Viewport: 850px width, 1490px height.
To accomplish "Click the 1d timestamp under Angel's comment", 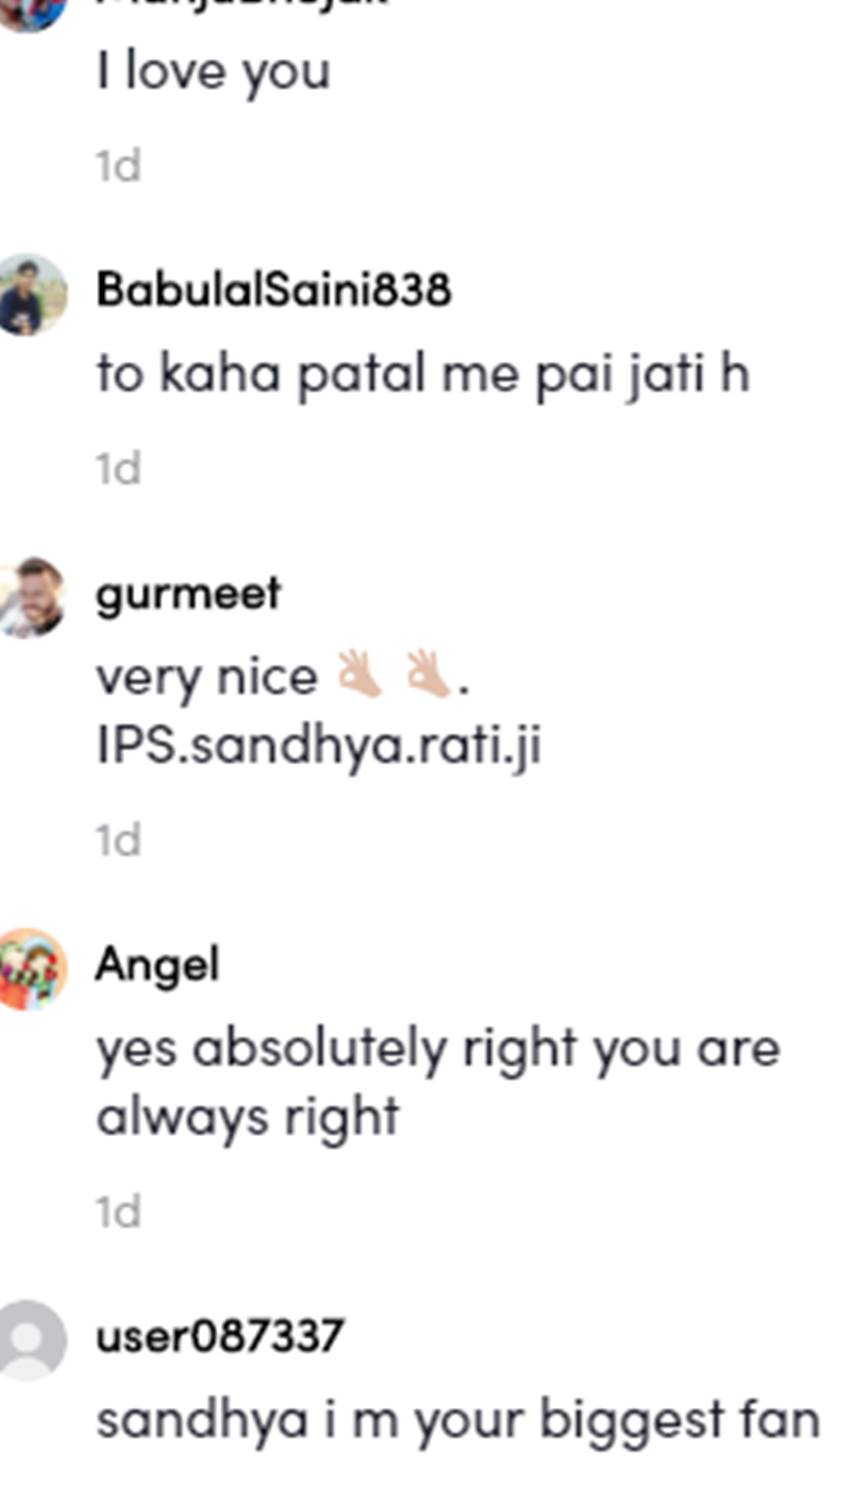I will click(x=118, y=1212).
